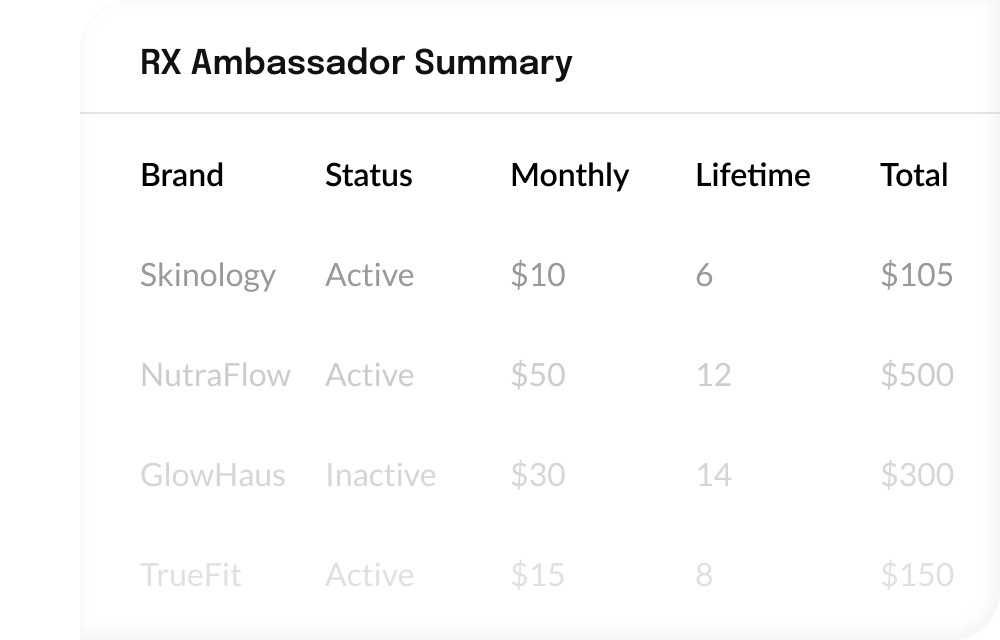Select the lifetime value 14 for GlowHaus

(x=713, y=475)
